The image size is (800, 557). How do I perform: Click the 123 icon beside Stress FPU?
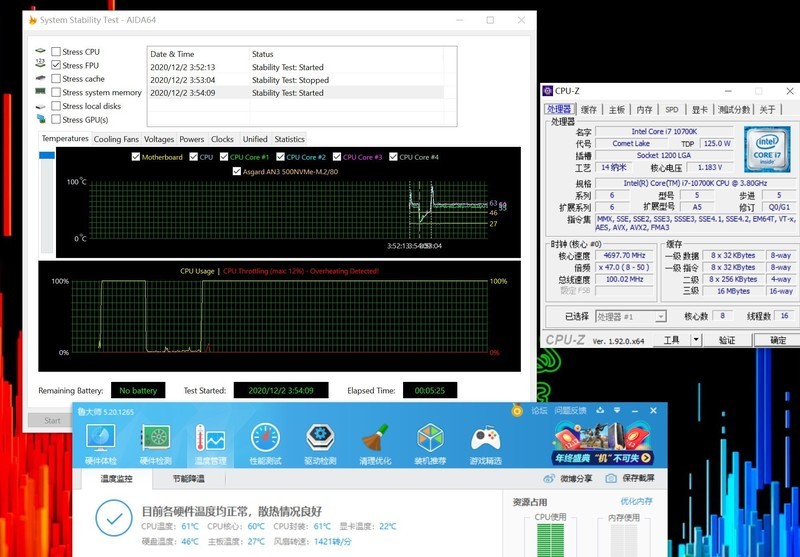40,64
